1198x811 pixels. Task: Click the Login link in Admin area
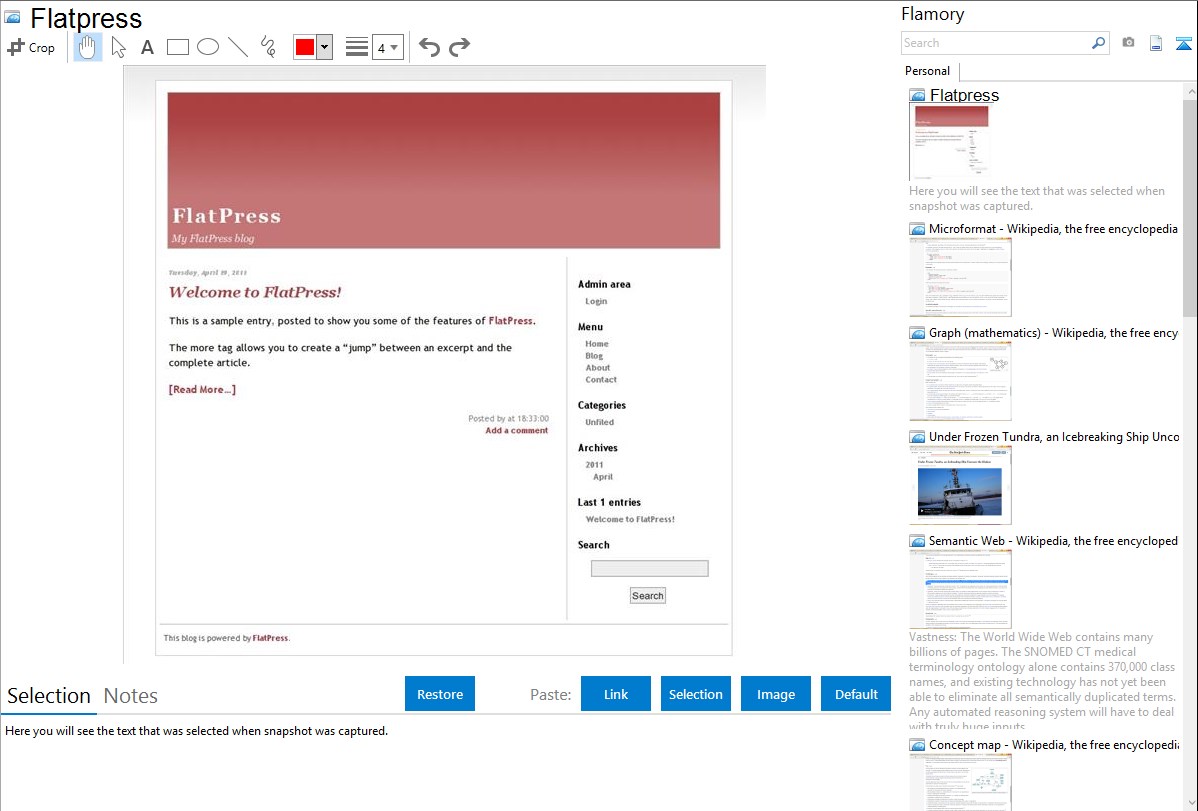point(596,301)
